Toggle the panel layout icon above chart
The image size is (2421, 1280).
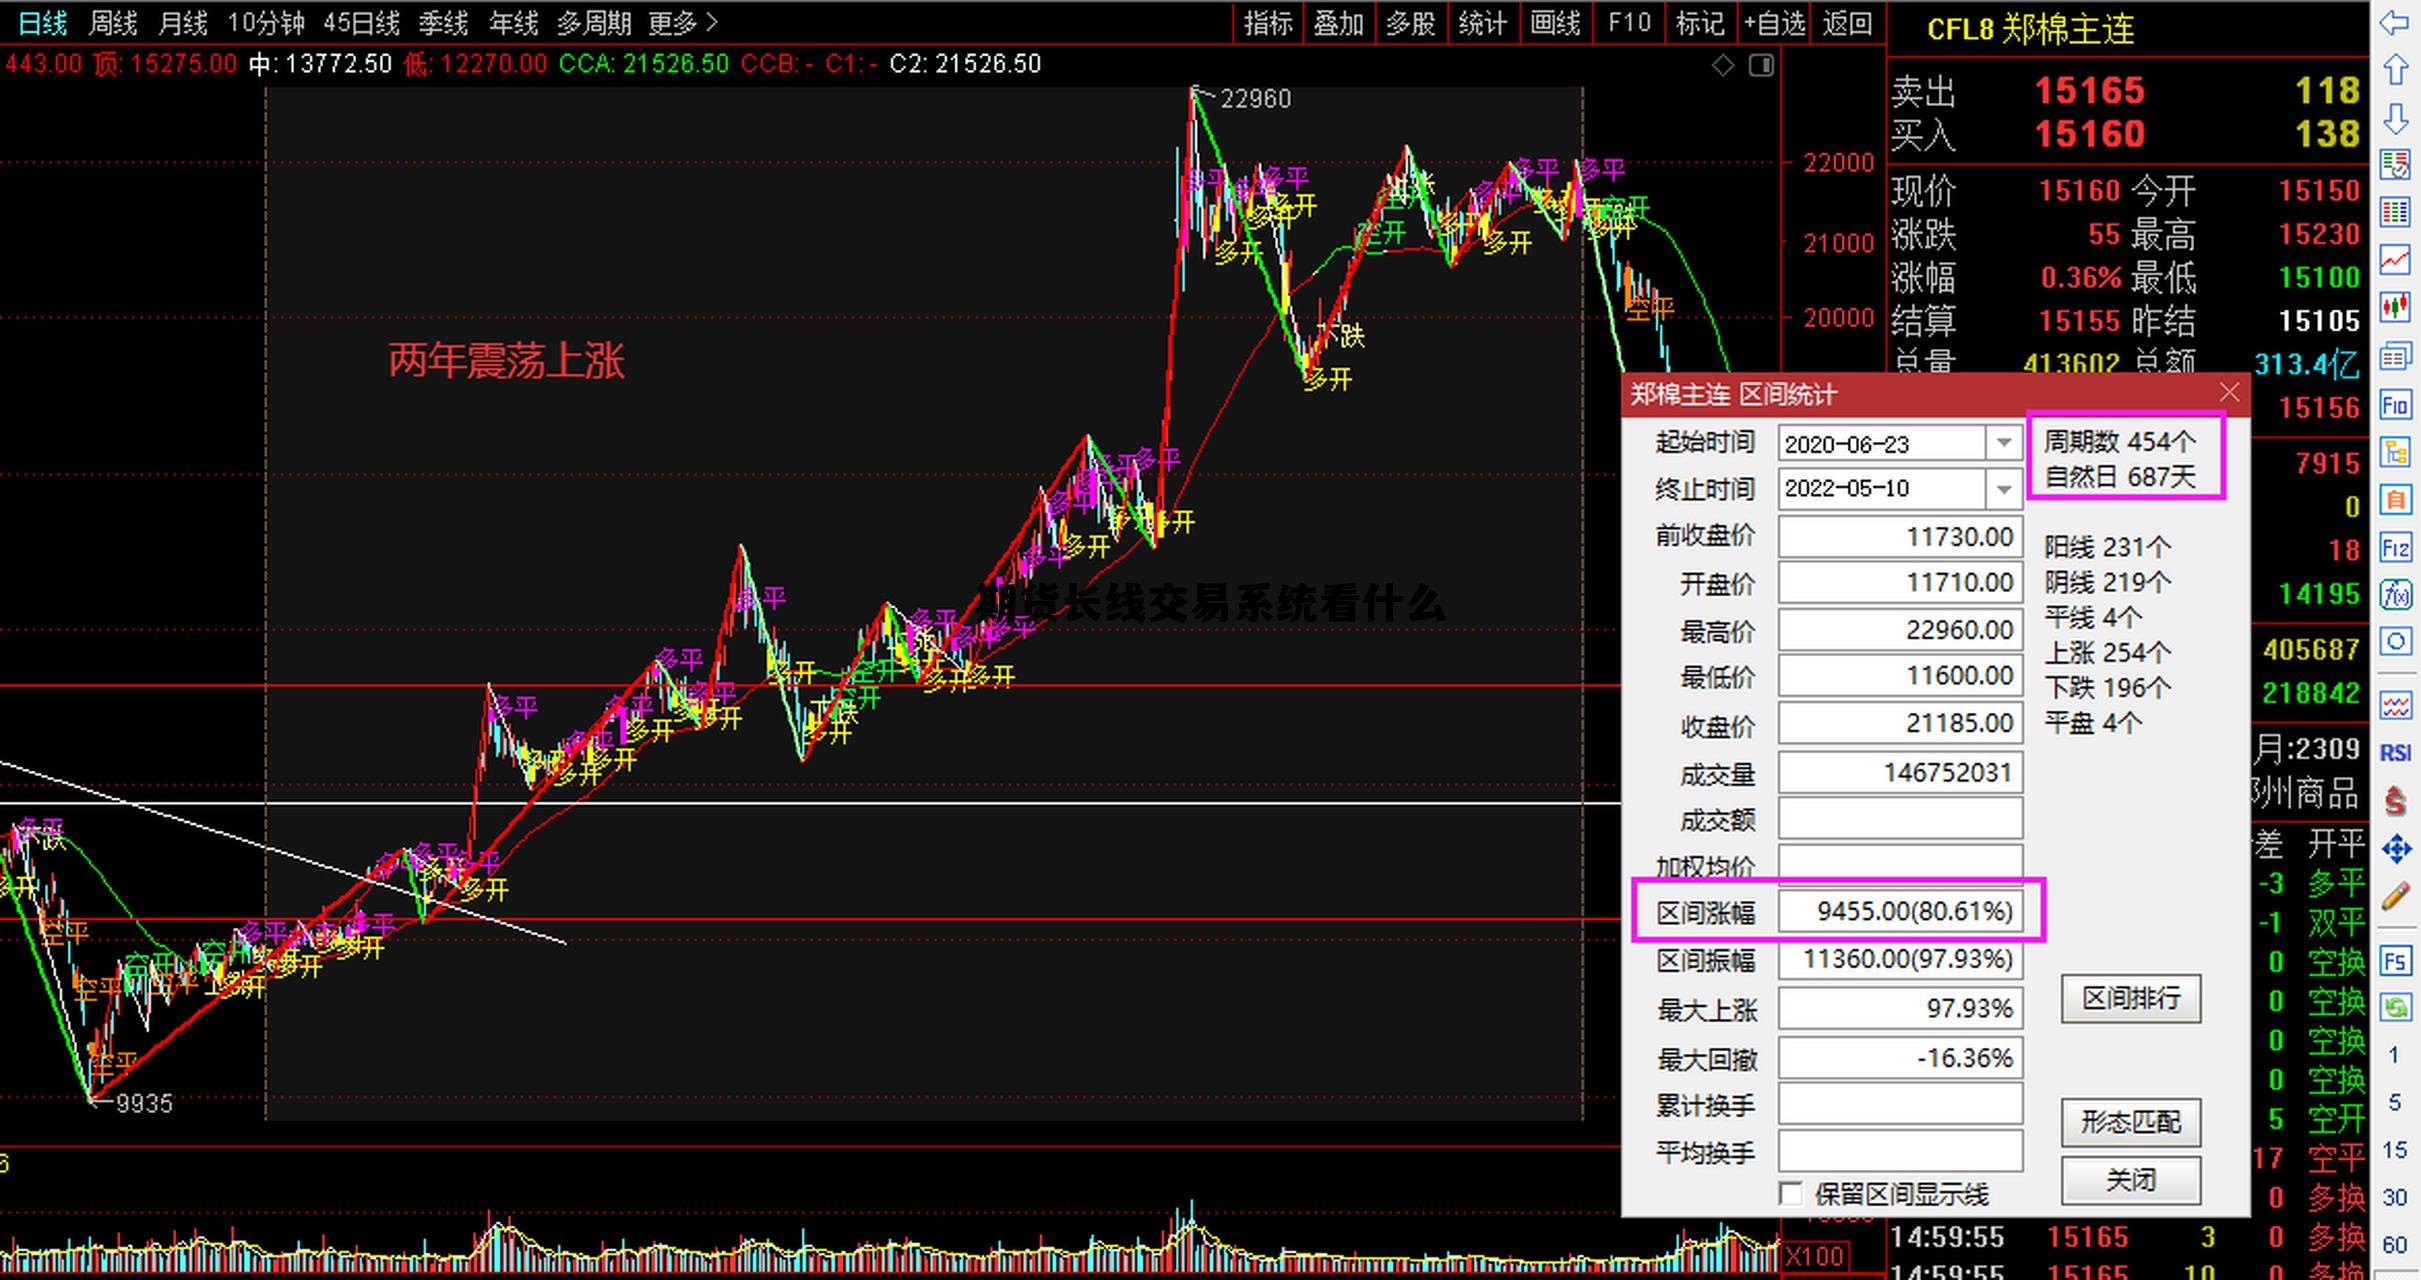[1761, 66]
